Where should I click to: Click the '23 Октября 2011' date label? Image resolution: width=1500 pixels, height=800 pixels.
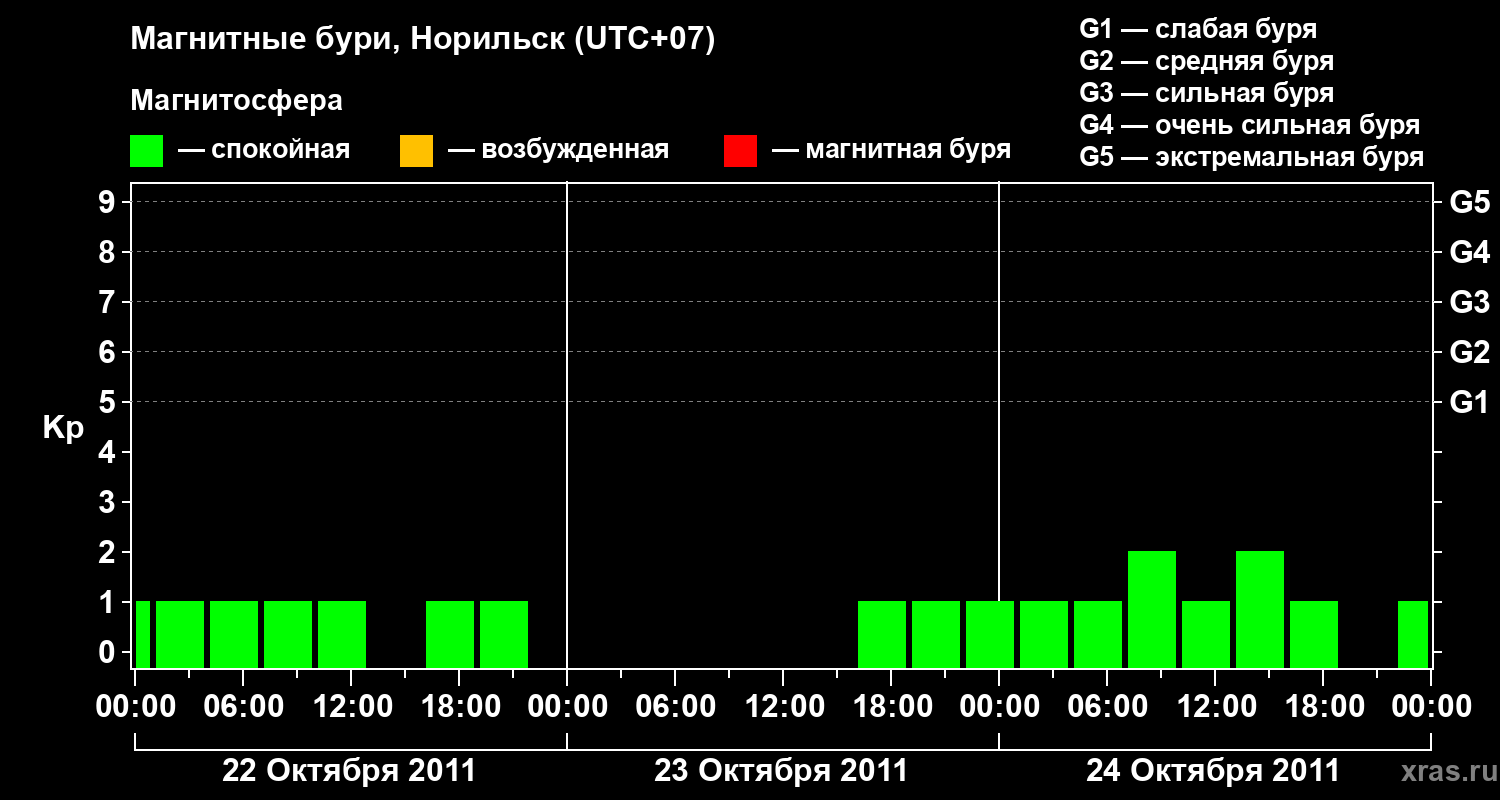pos(781,771)
